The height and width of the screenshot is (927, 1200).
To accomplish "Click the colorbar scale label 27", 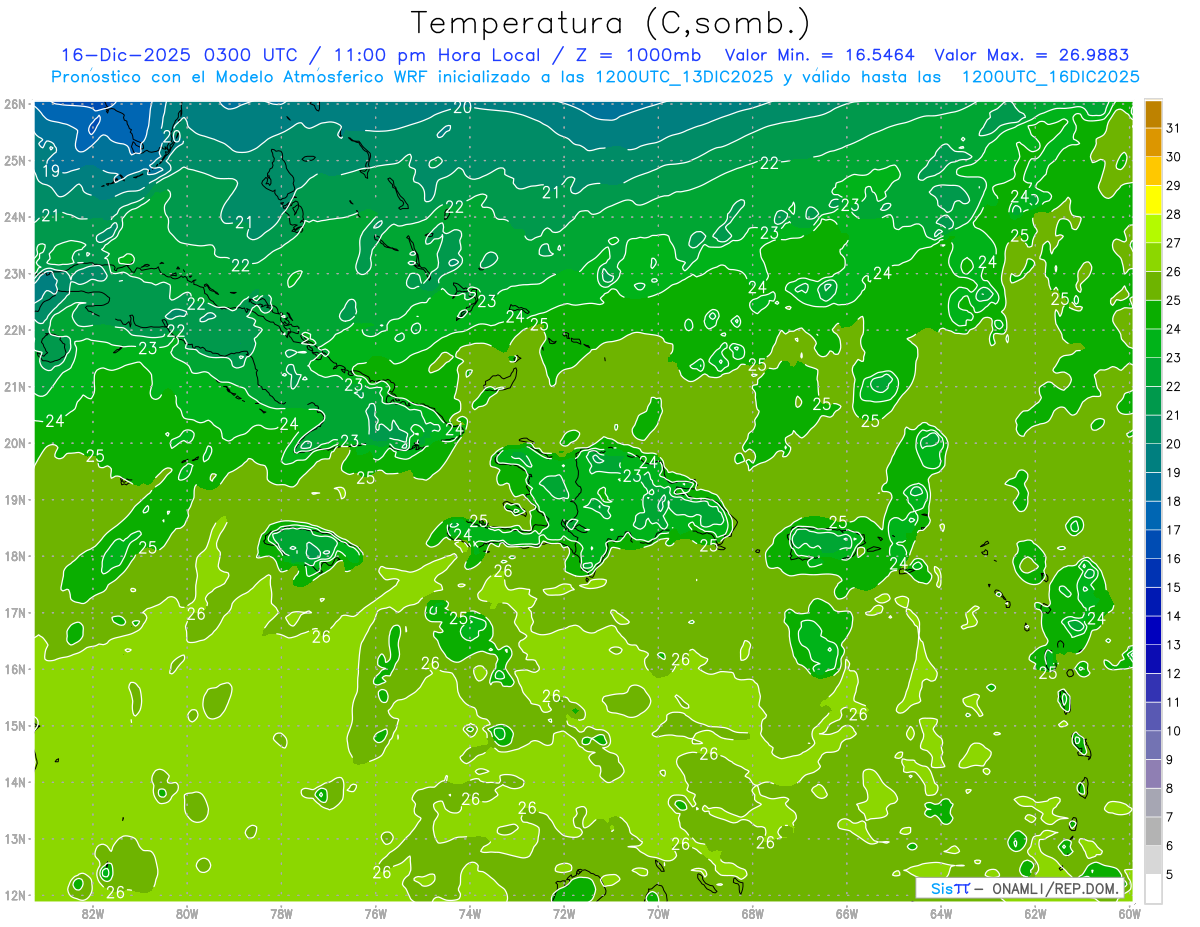I will coord(1173,243).
